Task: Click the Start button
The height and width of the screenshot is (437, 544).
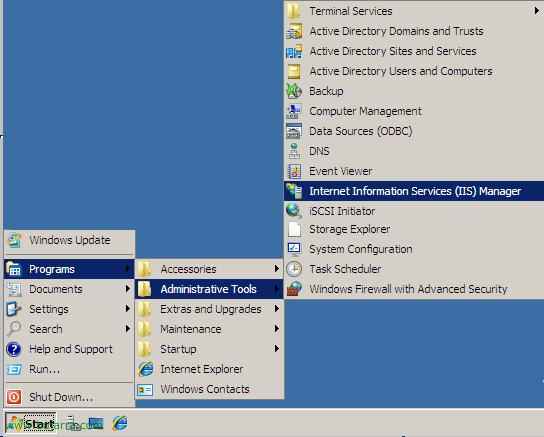Action: coord(31,423)
